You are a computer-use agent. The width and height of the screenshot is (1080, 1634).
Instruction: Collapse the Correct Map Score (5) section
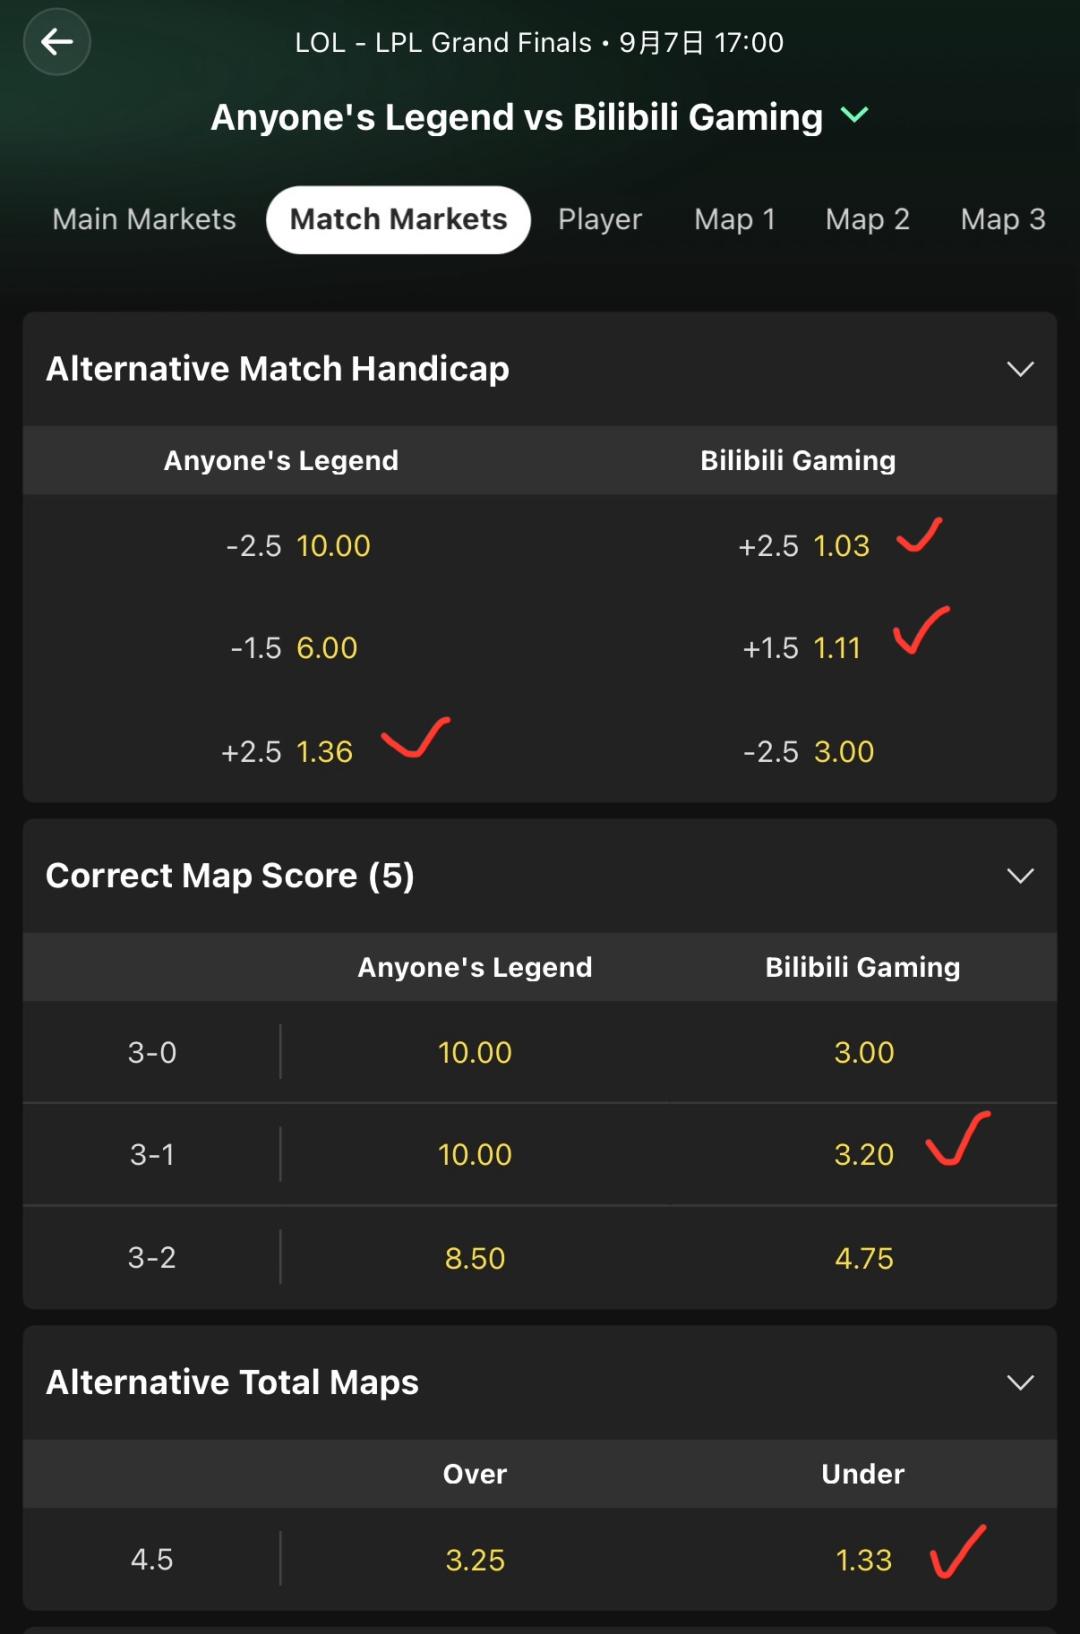pyautogui.click(x=1020, y=876)
